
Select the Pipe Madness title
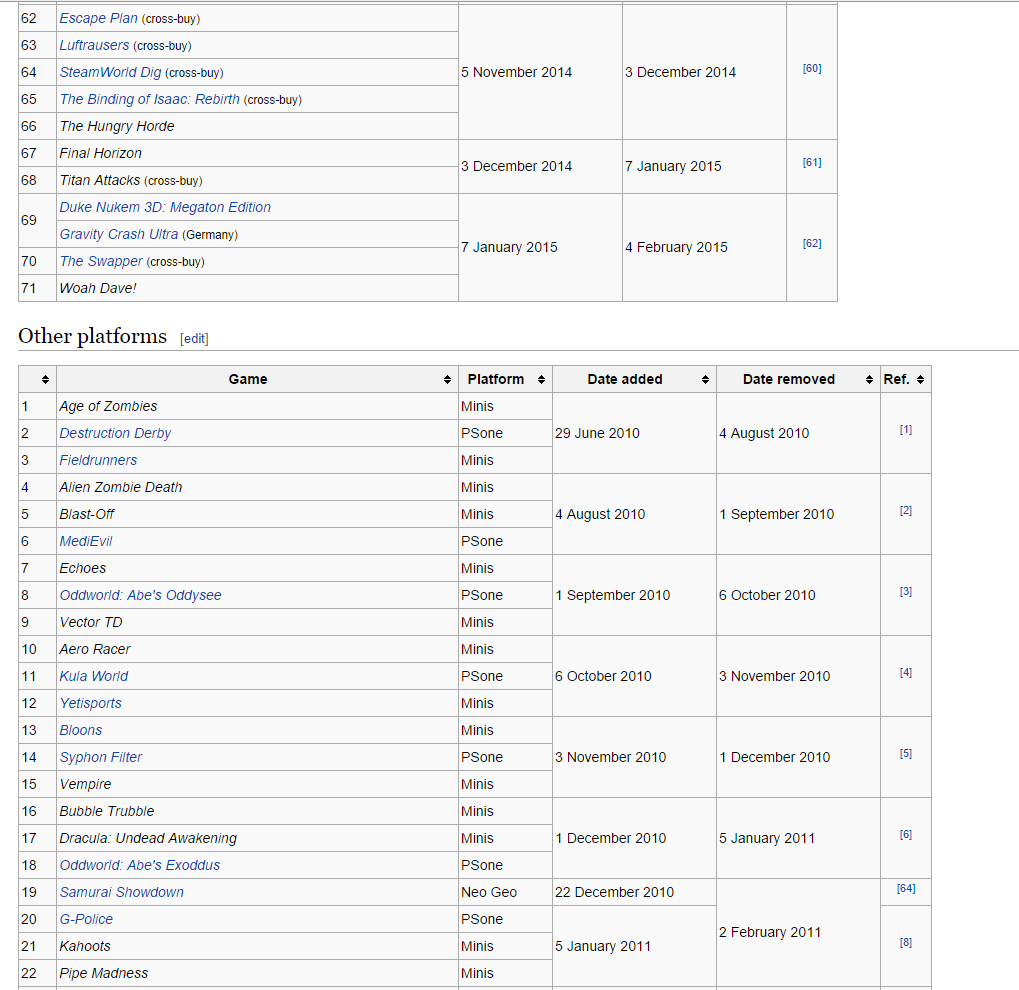pos(103,973)
